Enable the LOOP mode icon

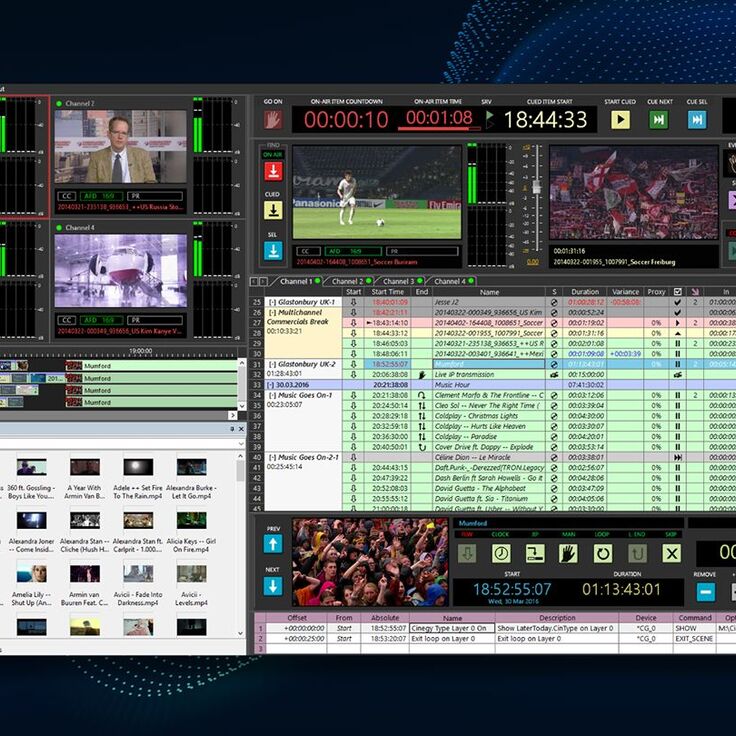click(603, 553)
